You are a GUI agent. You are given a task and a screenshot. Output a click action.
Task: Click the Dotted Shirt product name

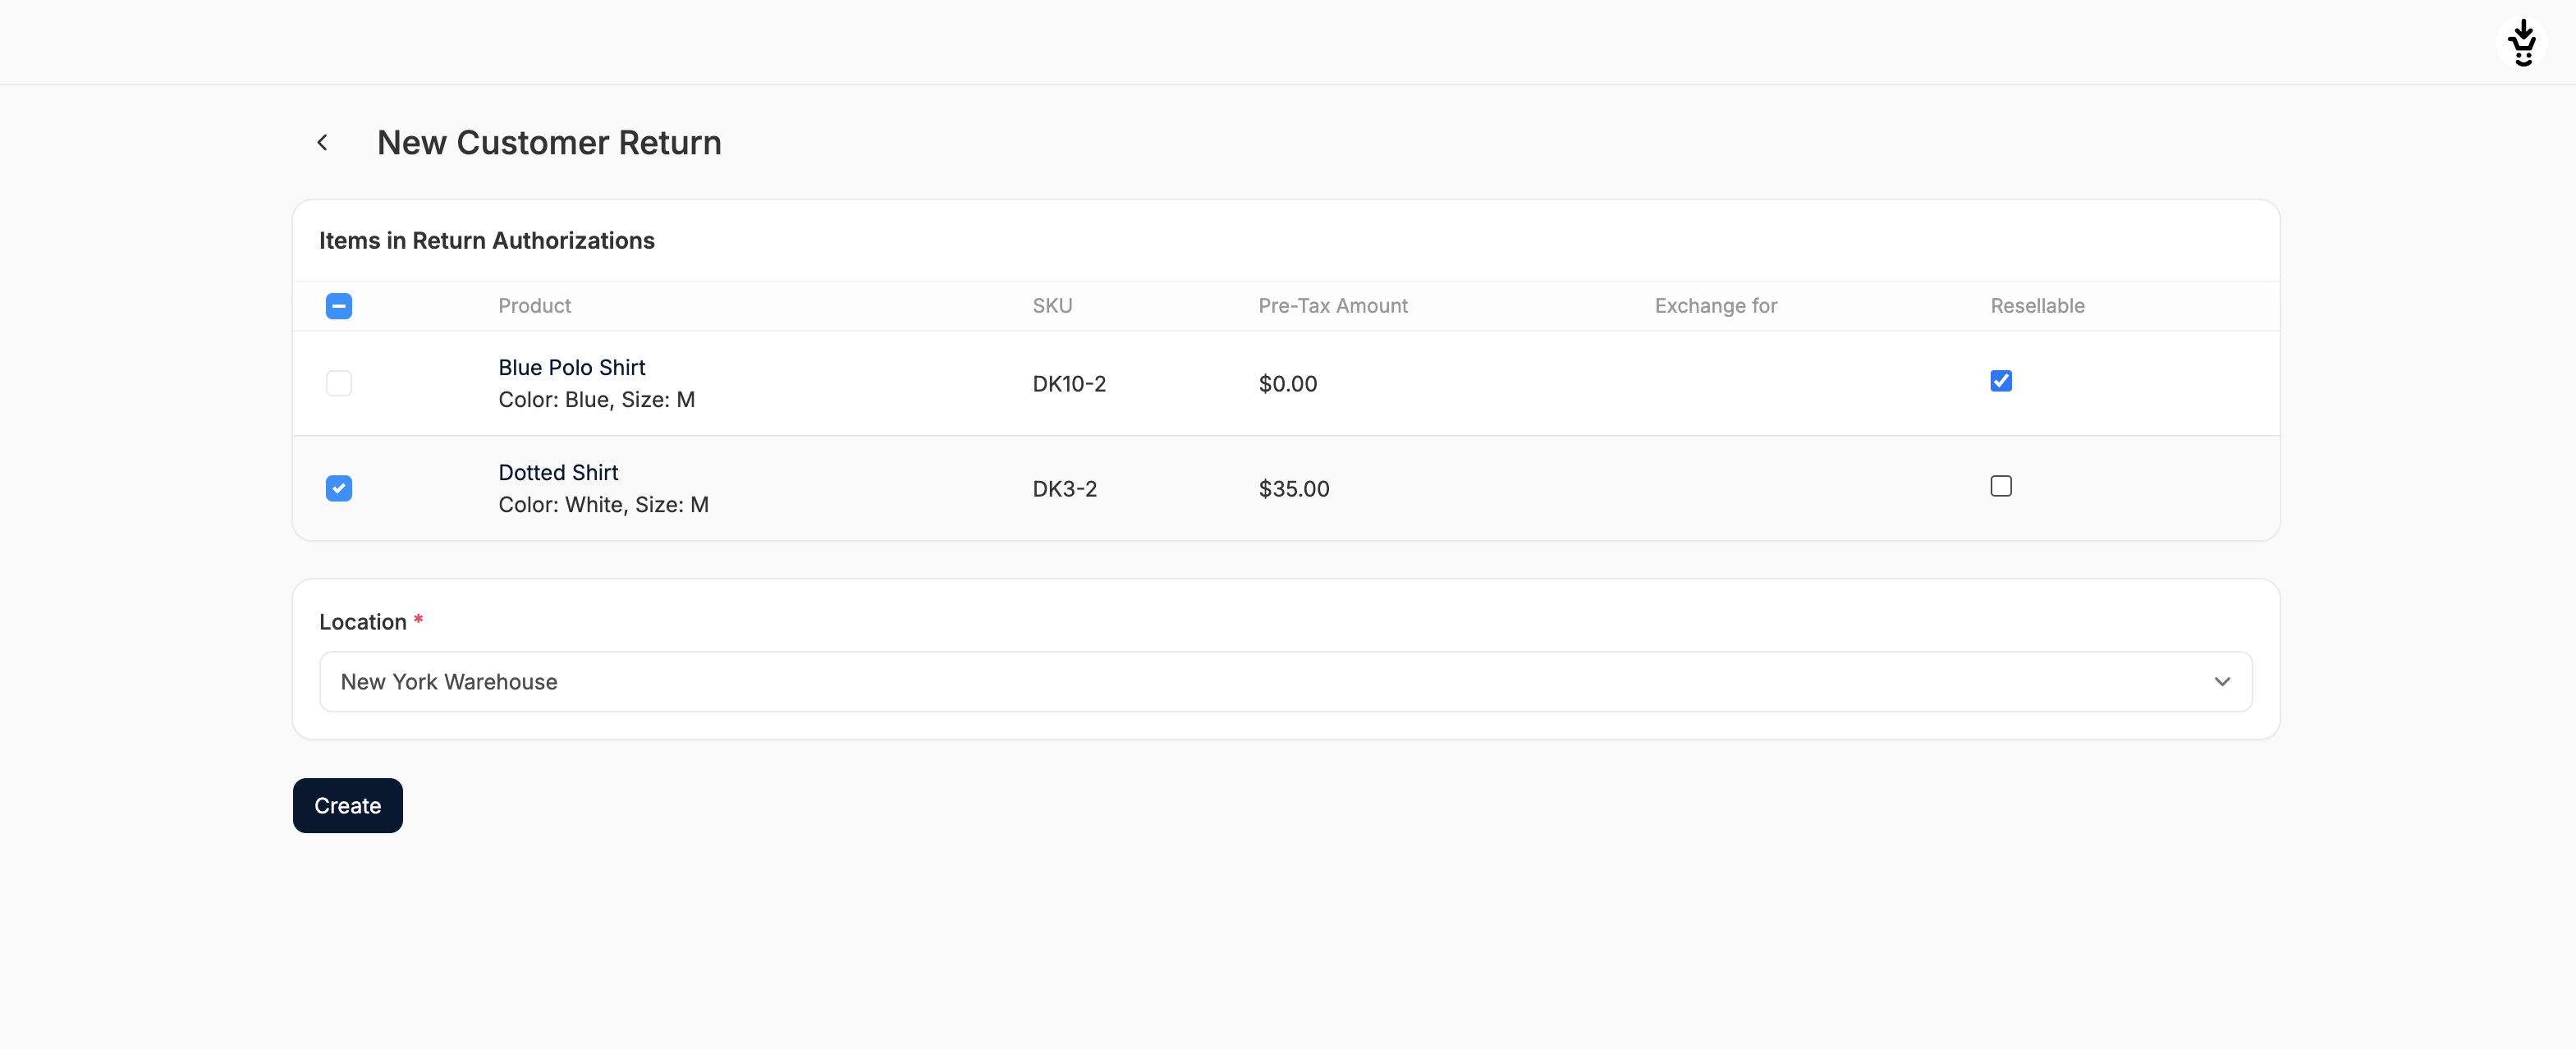coord(558,472)
